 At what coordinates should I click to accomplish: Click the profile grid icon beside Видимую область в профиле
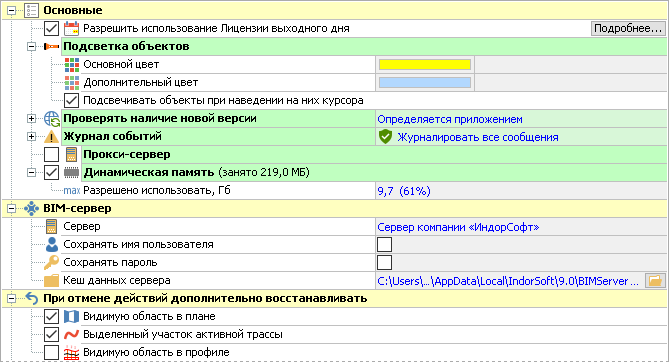[71, 353]
